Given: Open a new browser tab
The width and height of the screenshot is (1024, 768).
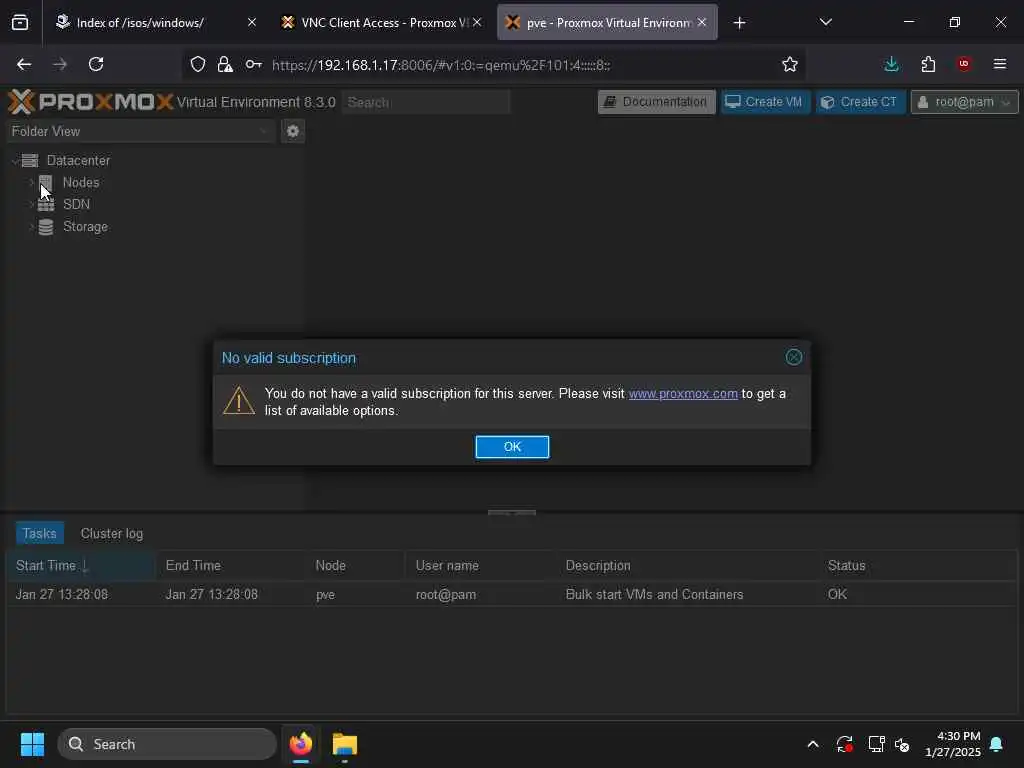Looking at the screenshot, I should pyautogui.click(x=739, y=23).
